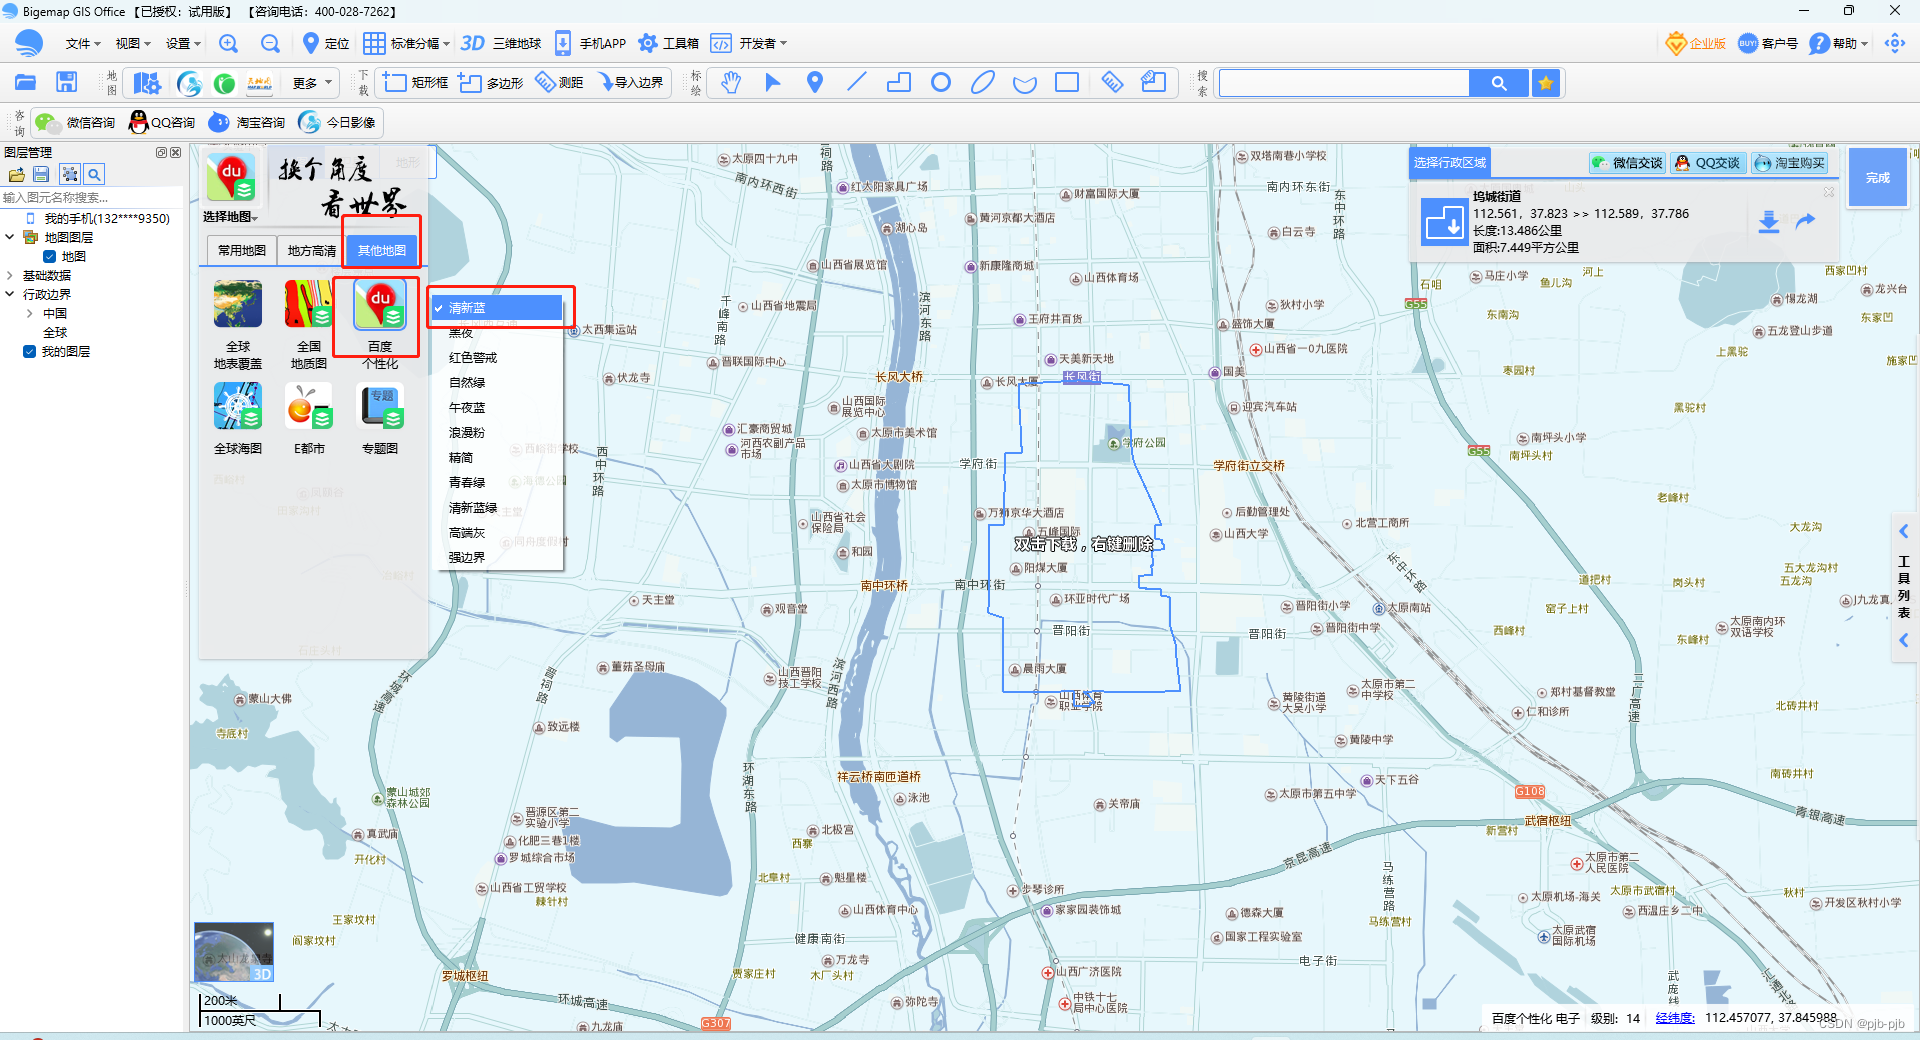Check the 地图 layer checkbox
The height and width of the screenshot is (1040, 1920).
click(x=48, y=256)
